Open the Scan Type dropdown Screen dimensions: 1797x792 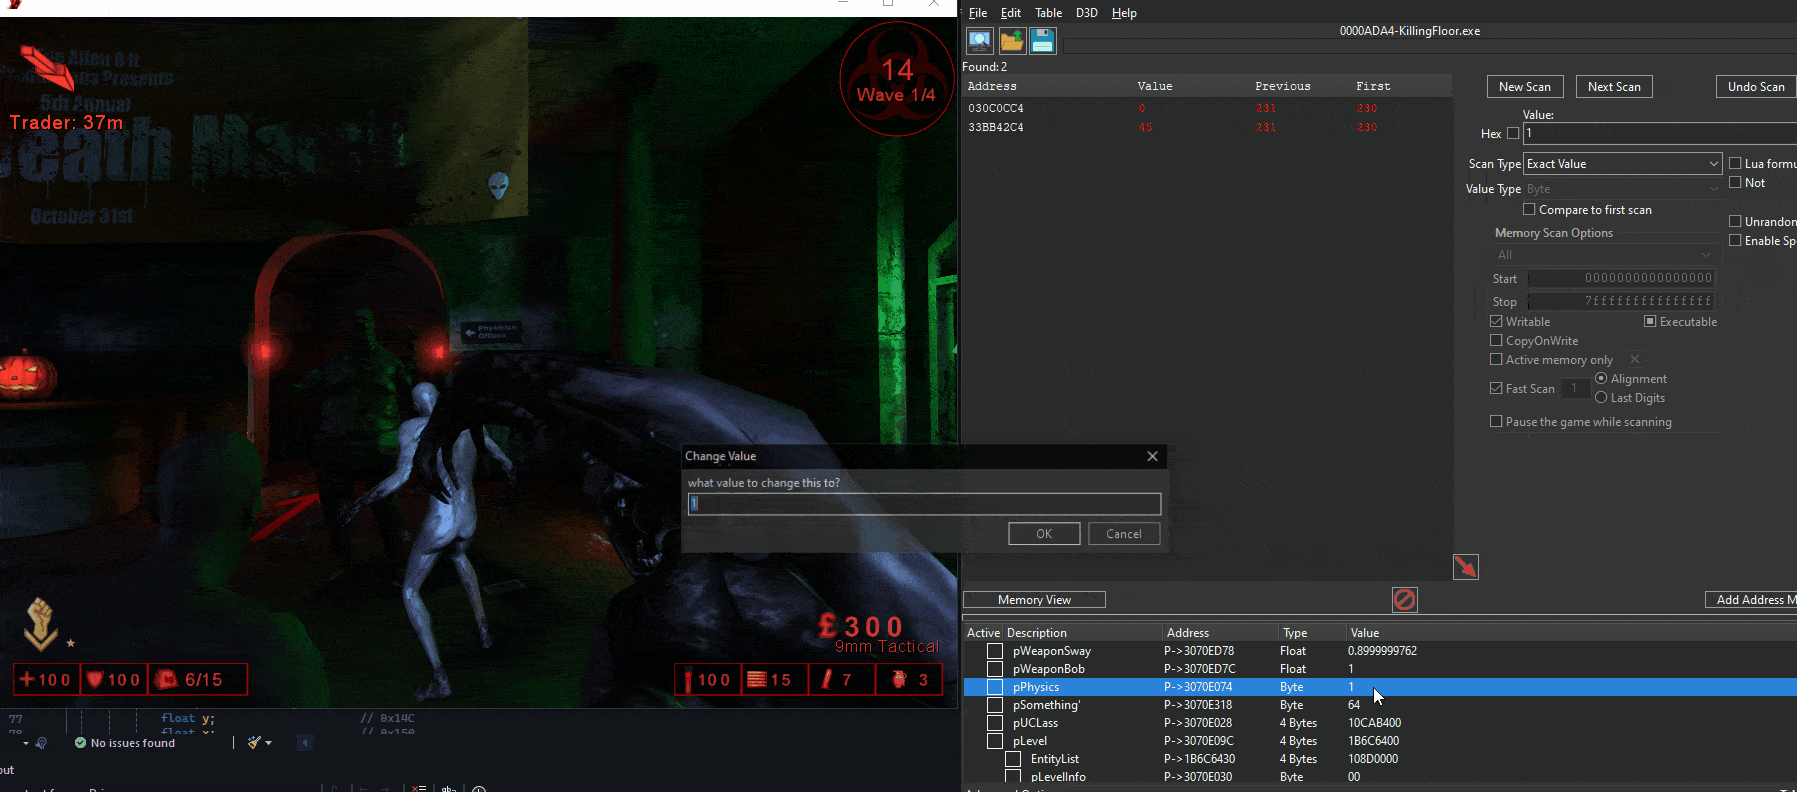1621,164
